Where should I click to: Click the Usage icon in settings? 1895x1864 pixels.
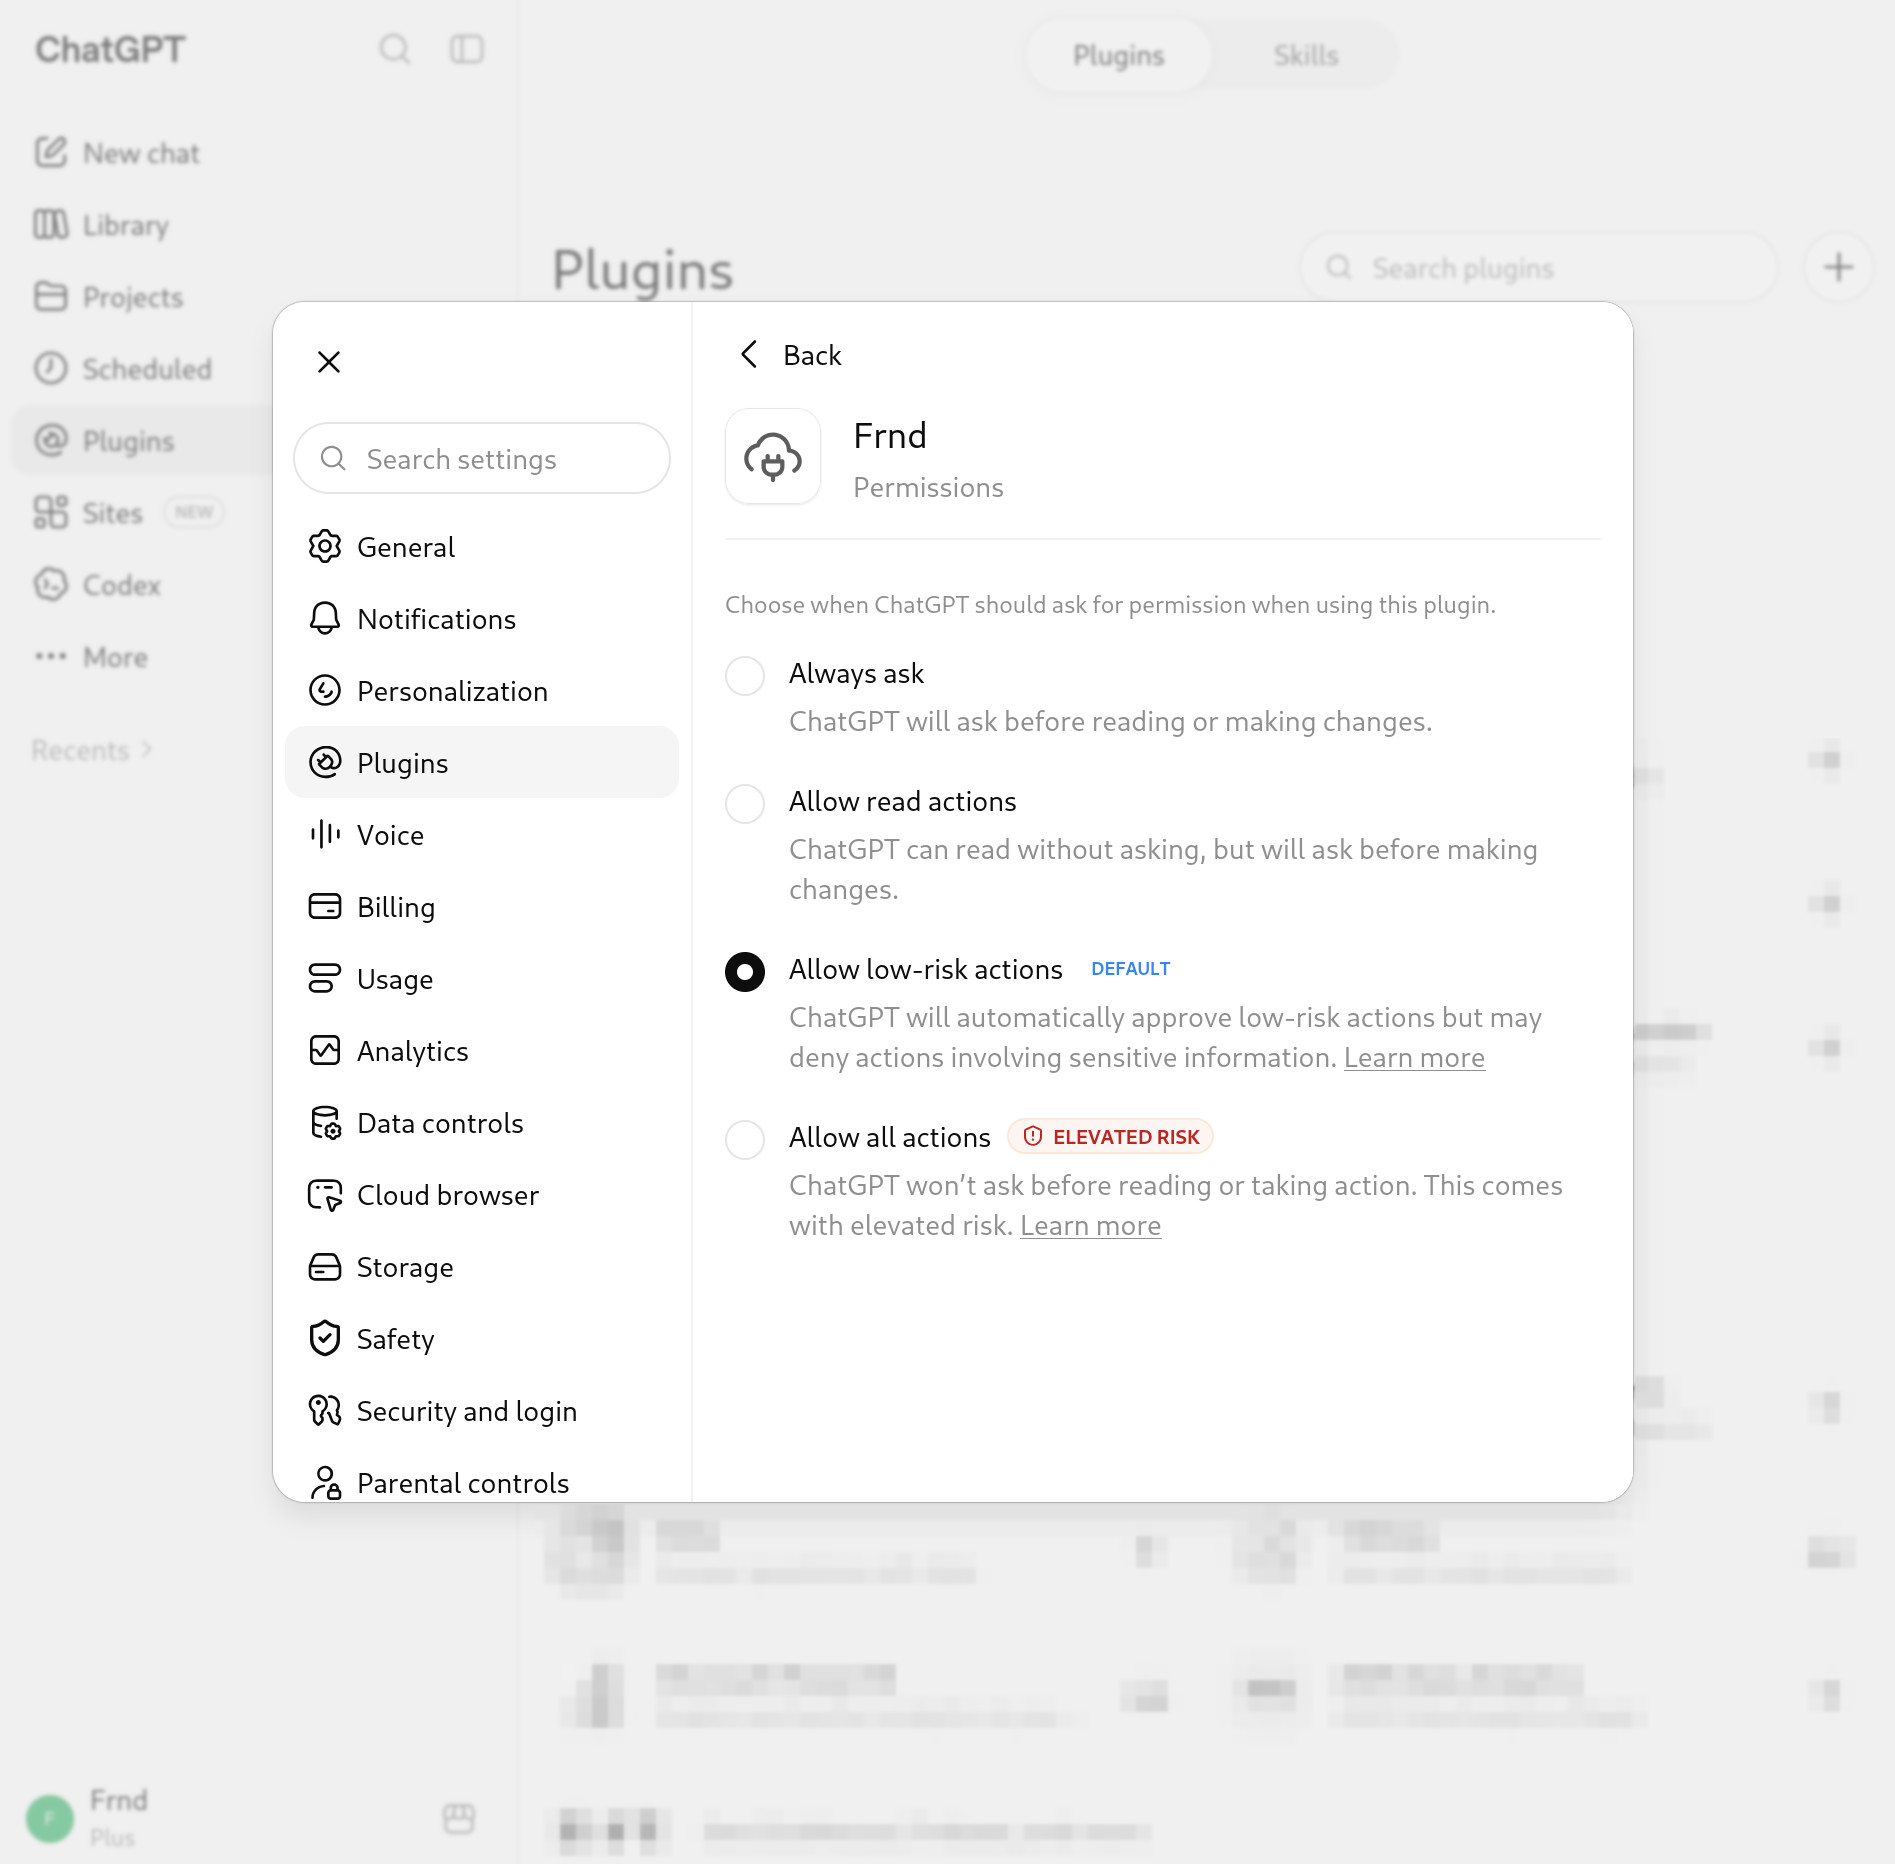pyautogui.click(x=325, y=979)
